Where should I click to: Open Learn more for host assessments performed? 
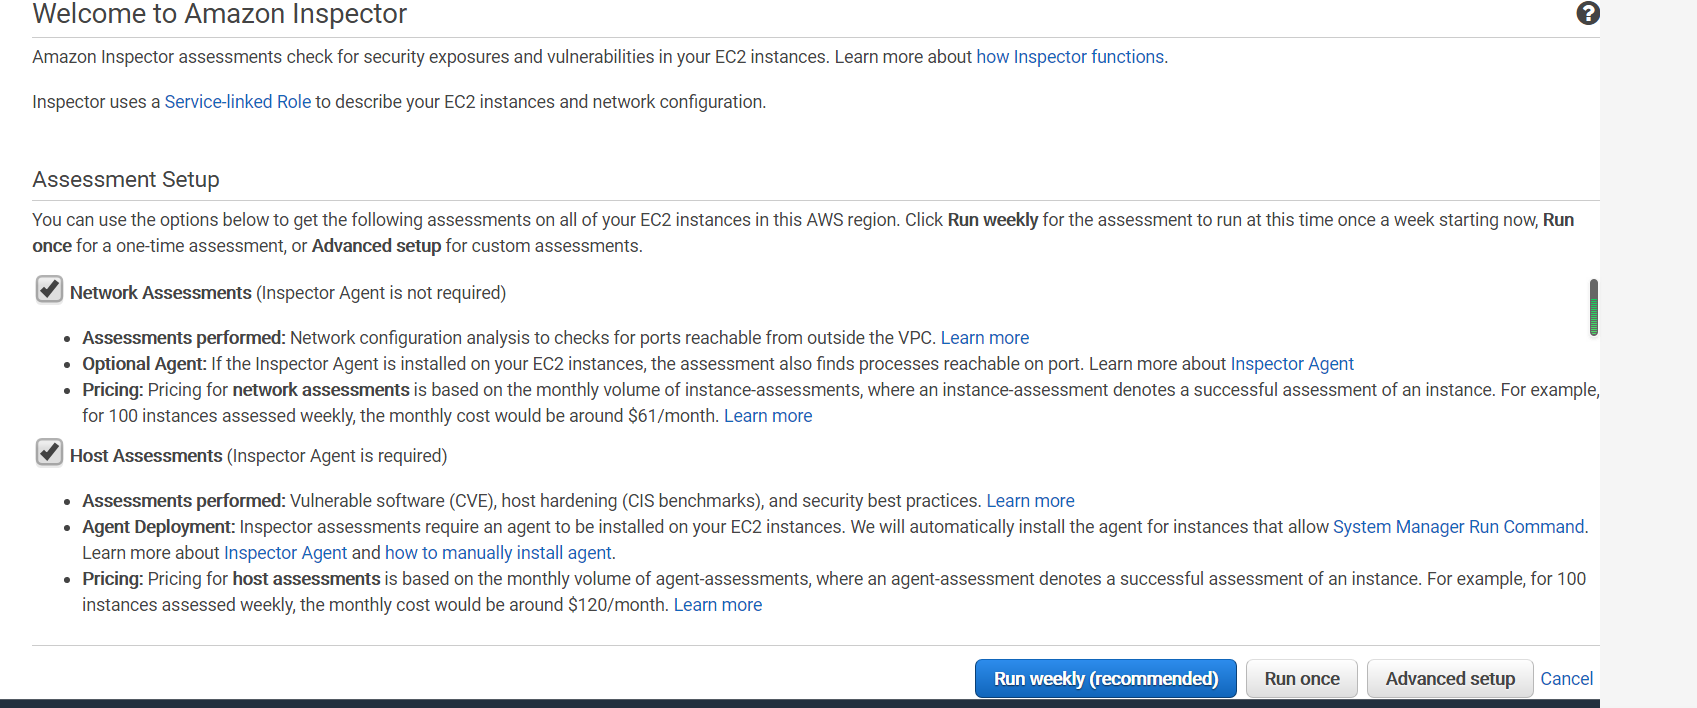click(x=1030, y=501)
